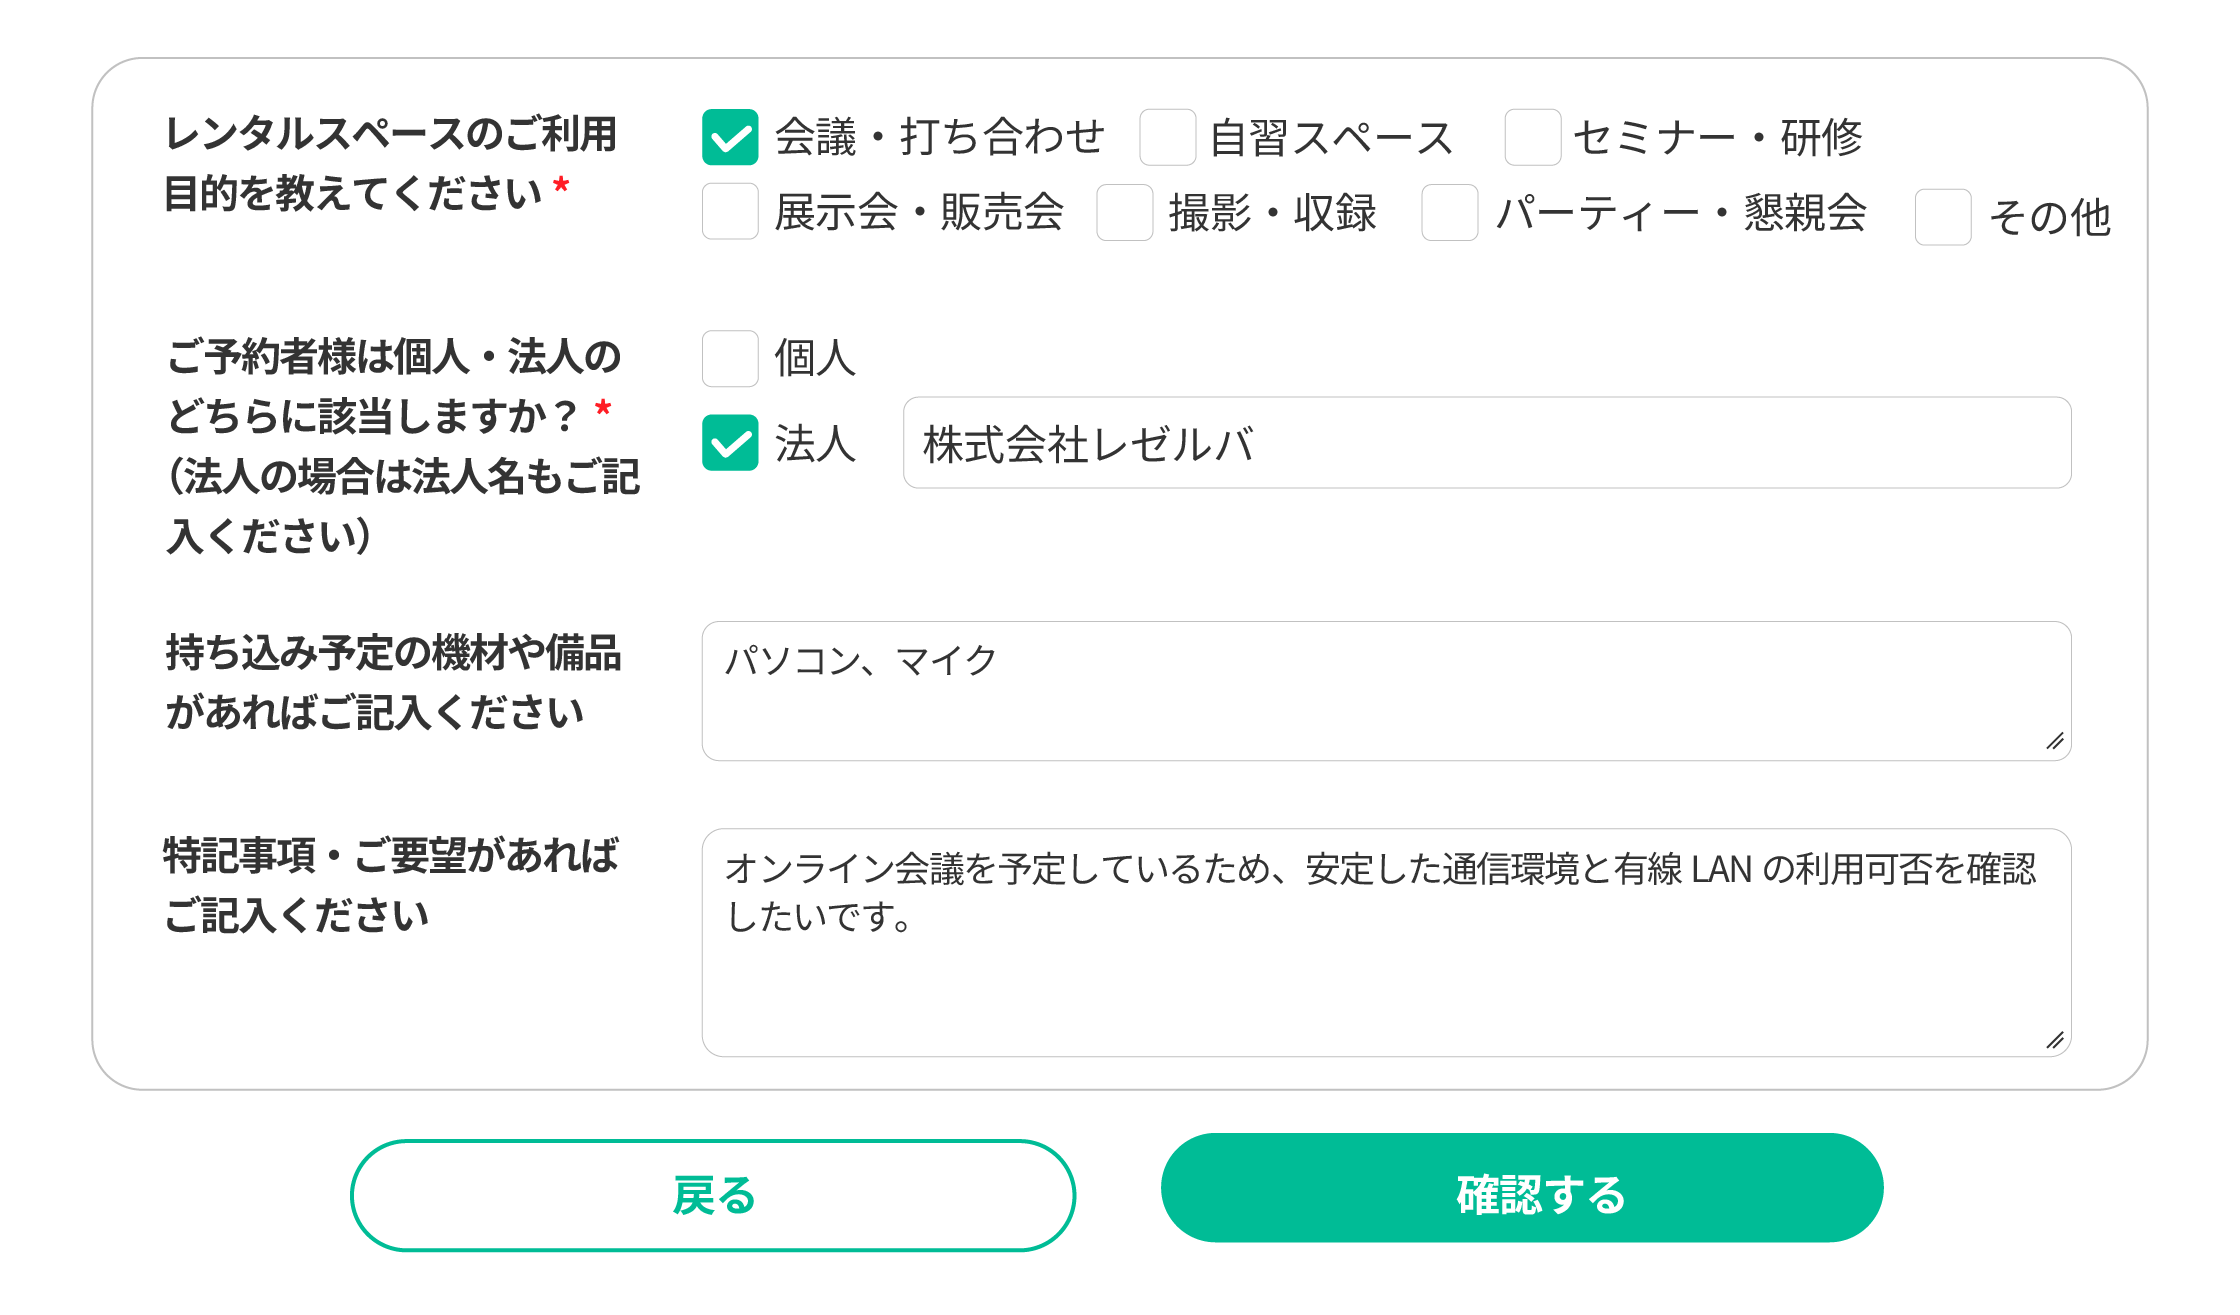Click the 法人名 field containing 株式会社レゼルバ

(1486, 443)
